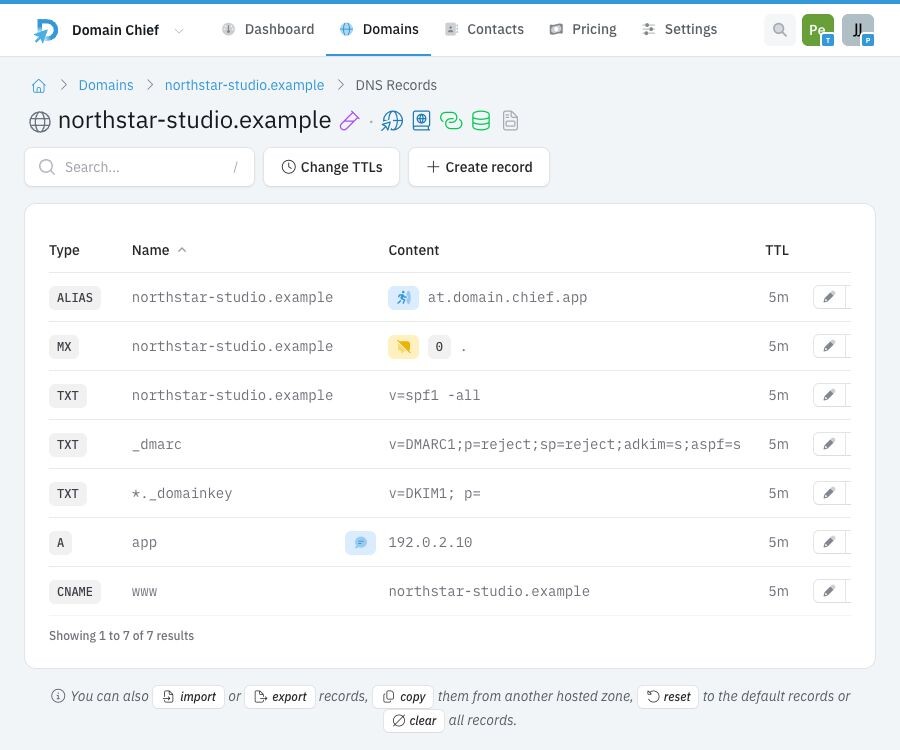Click the globe icon left of domain title

[x=40, y=122]
